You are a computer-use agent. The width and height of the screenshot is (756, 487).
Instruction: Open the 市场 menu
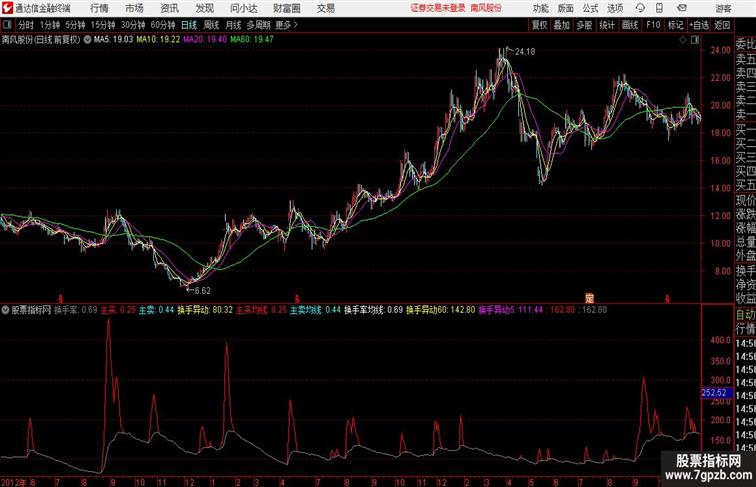134,8
